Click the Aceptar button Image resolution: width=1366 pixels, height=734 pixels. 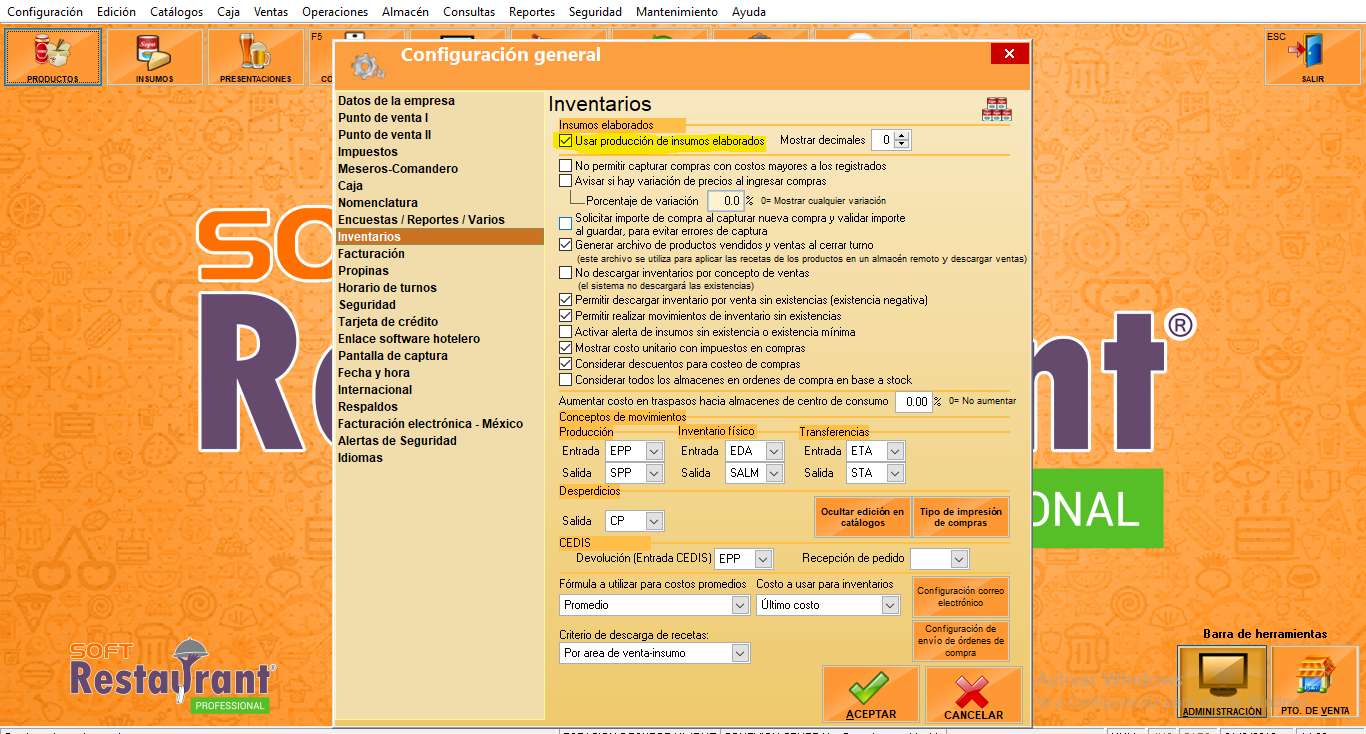tap(871, 694)
